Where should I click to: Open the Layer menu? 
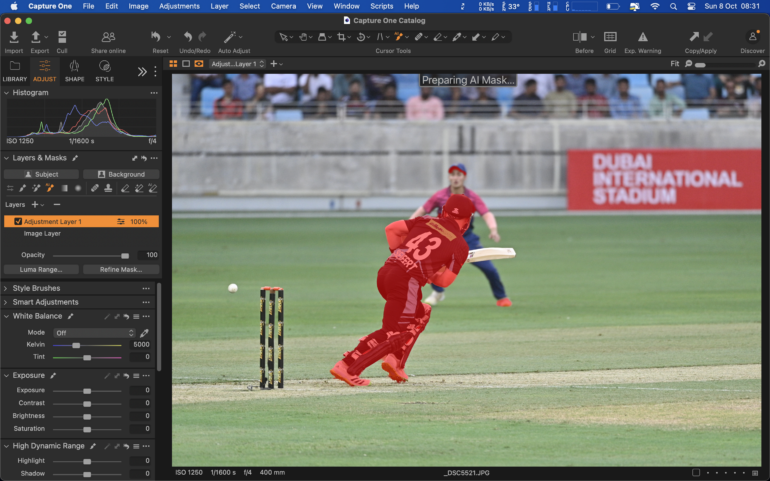pyautogui.click(x=219, y=6)
